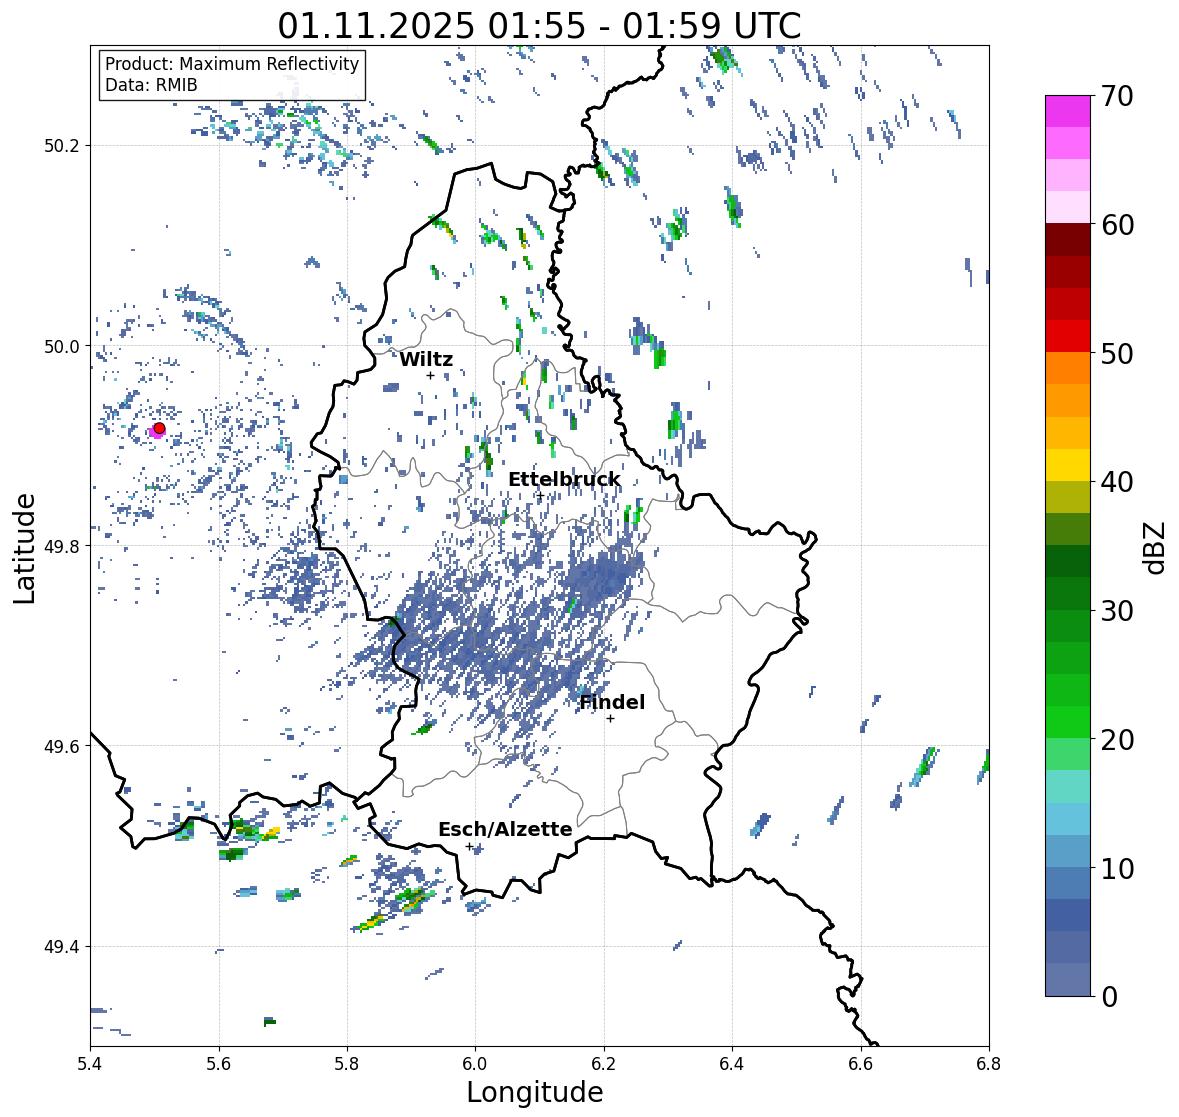Viewport: 1179px width, 1117px height.
Task: Select the Findel city label
Action: pos(612,702)
